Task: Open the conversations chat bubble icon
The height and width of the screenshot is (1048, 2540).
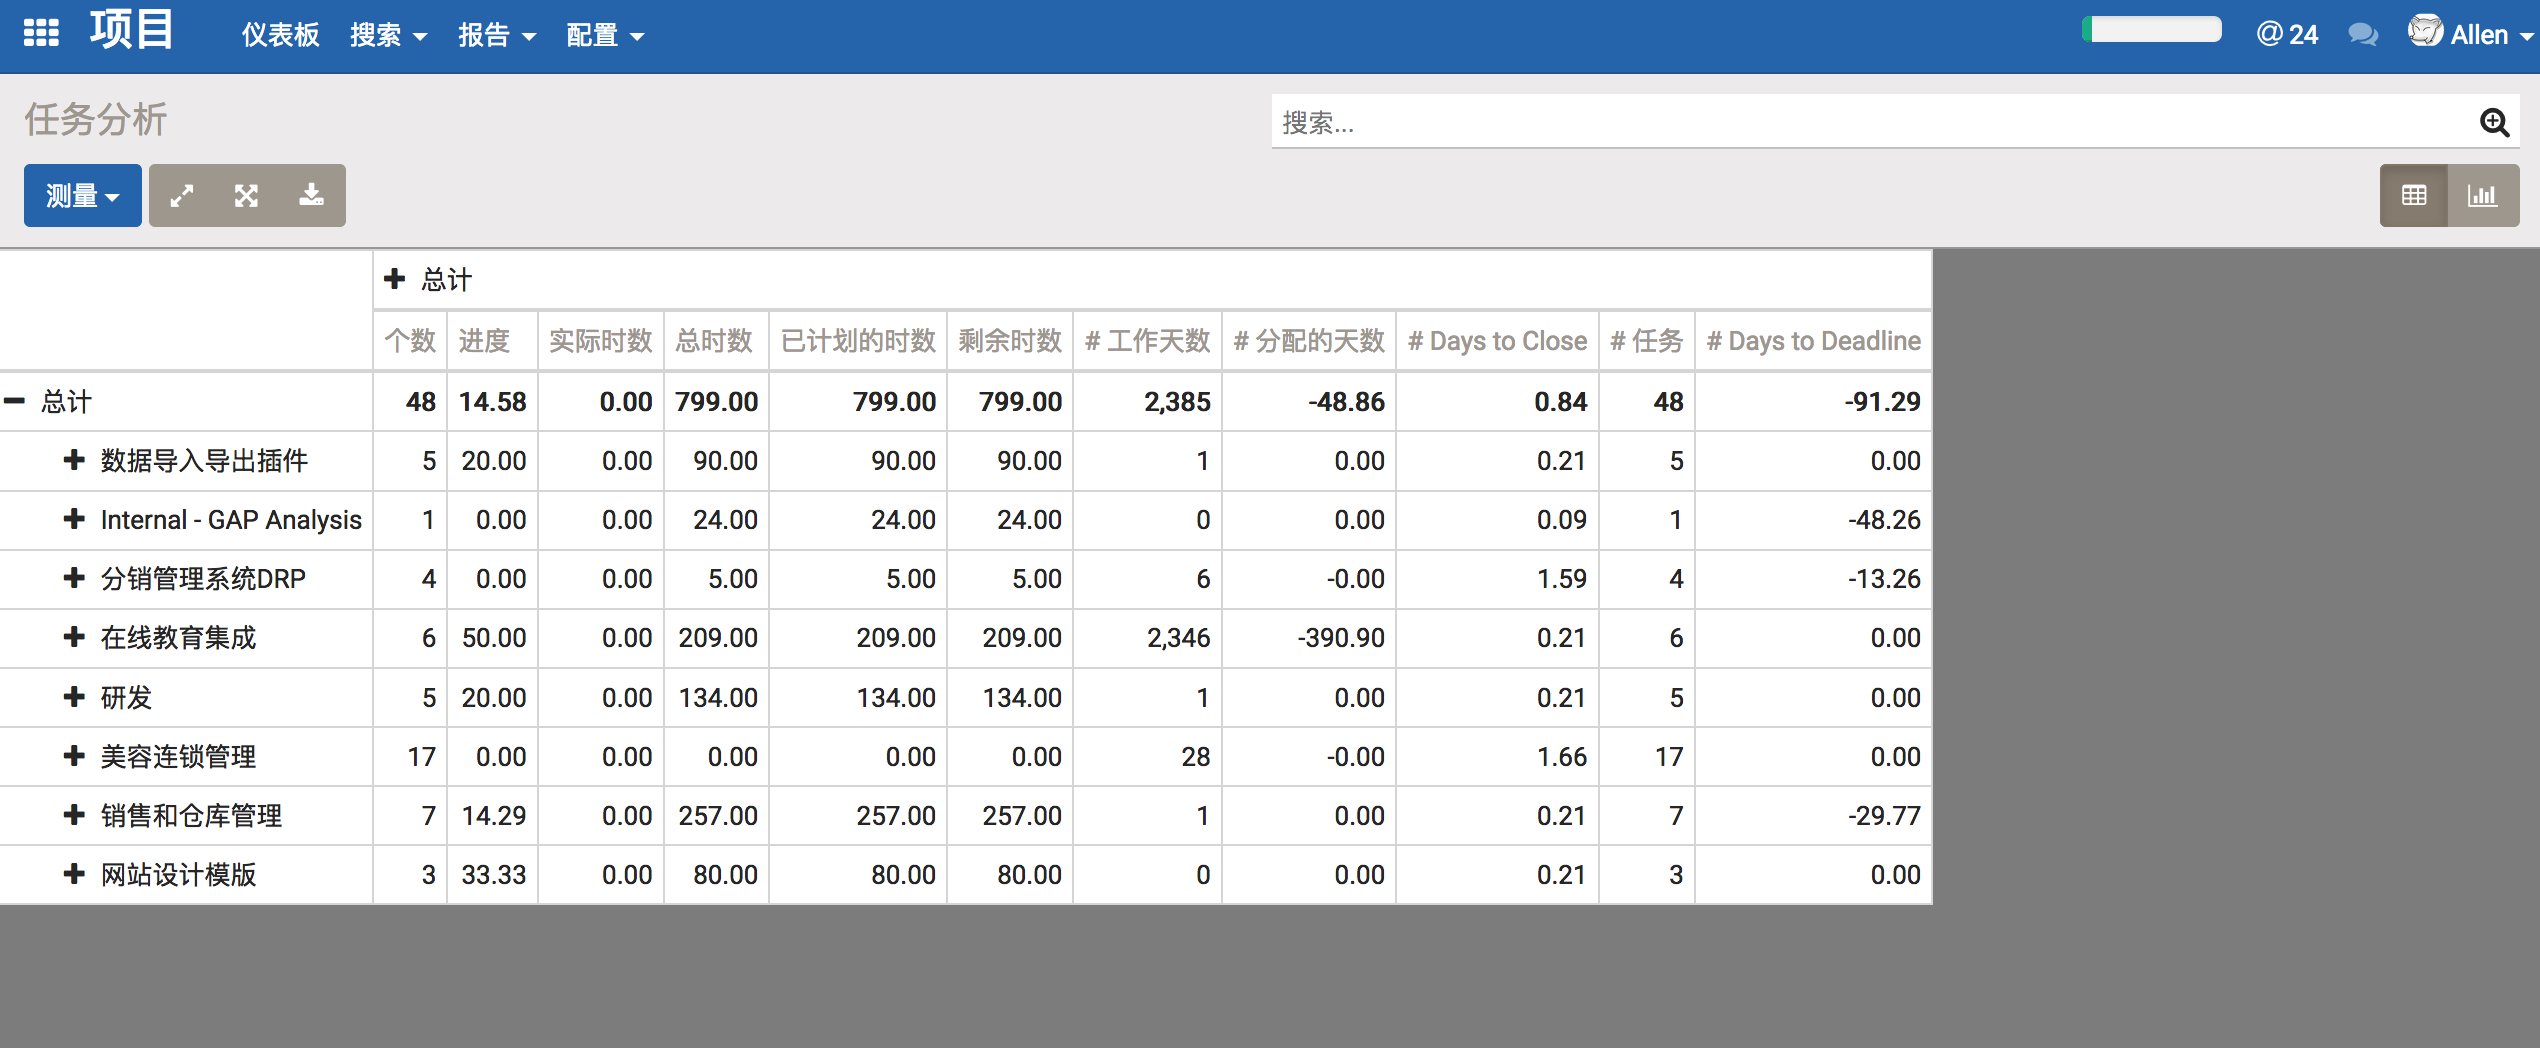Action: tap(2362, 35)
